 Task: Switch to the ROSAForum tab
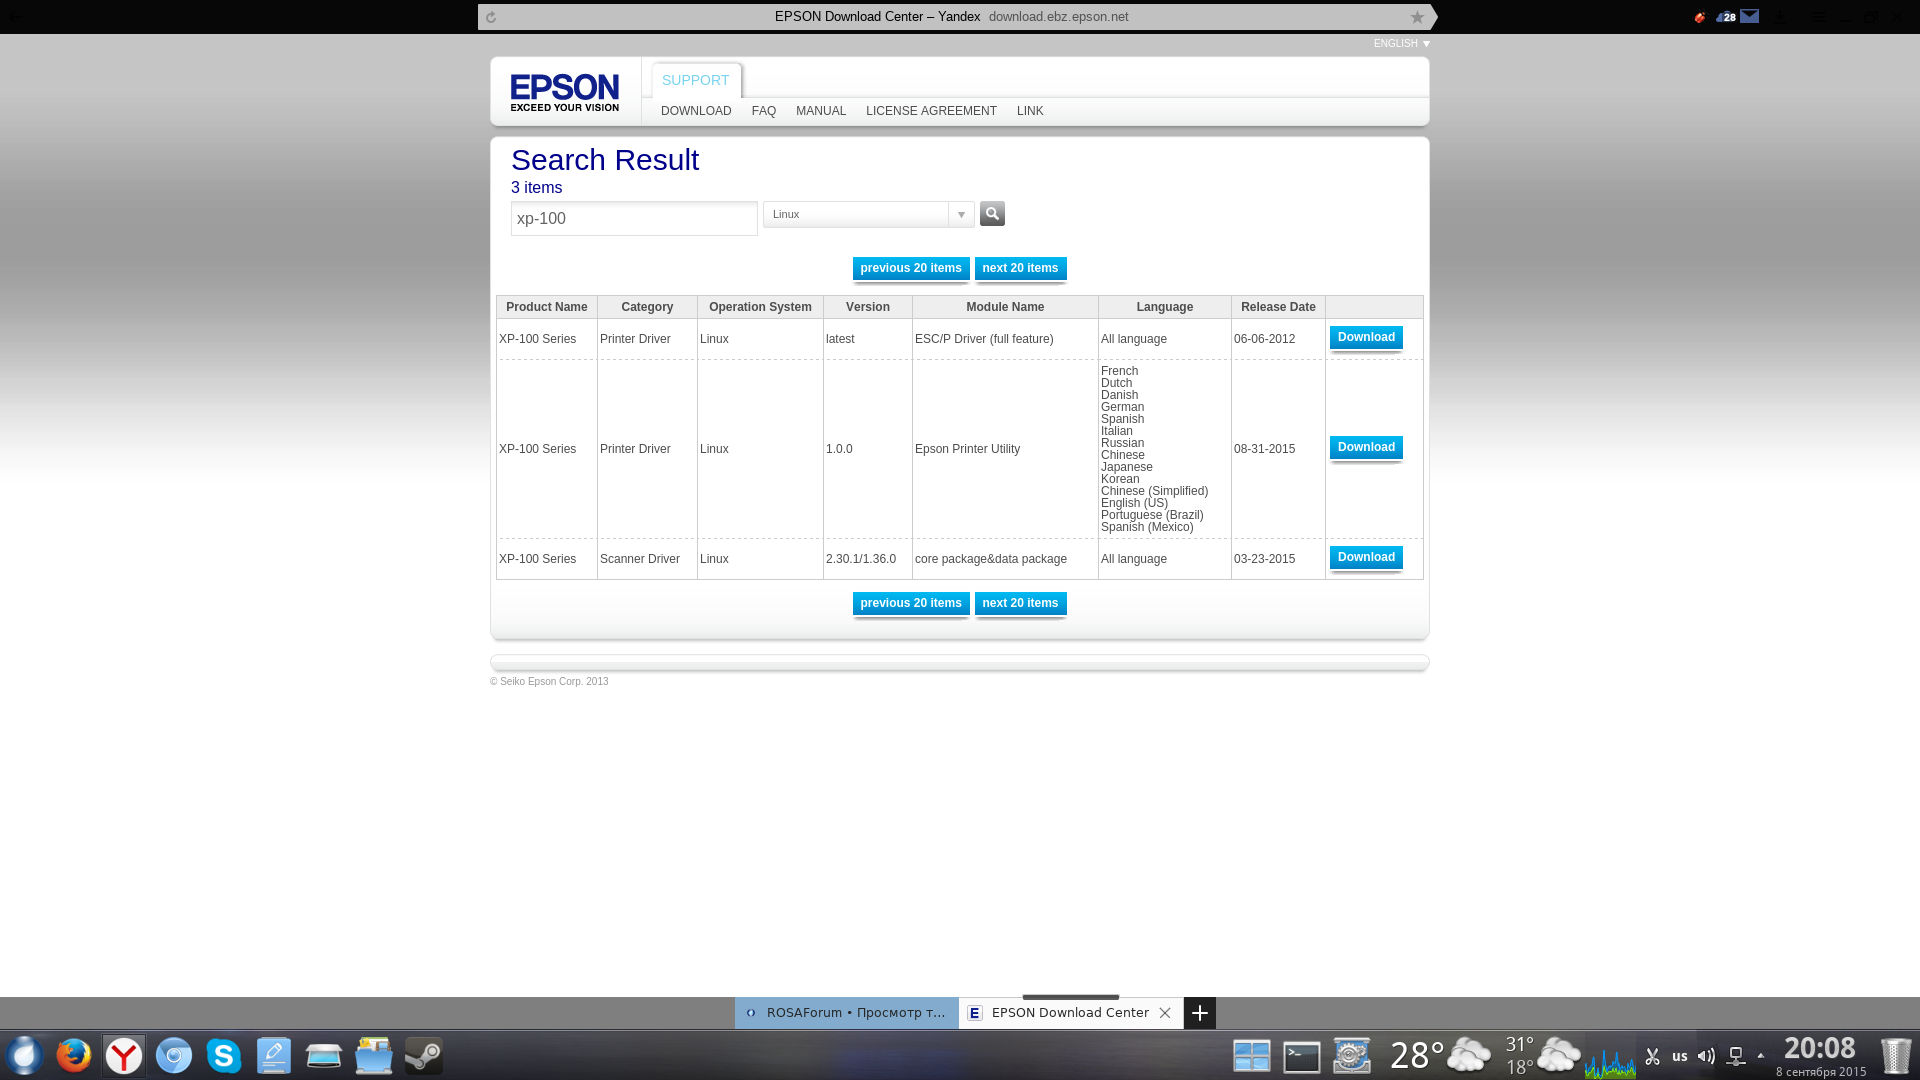click(x=846, y=1013)
